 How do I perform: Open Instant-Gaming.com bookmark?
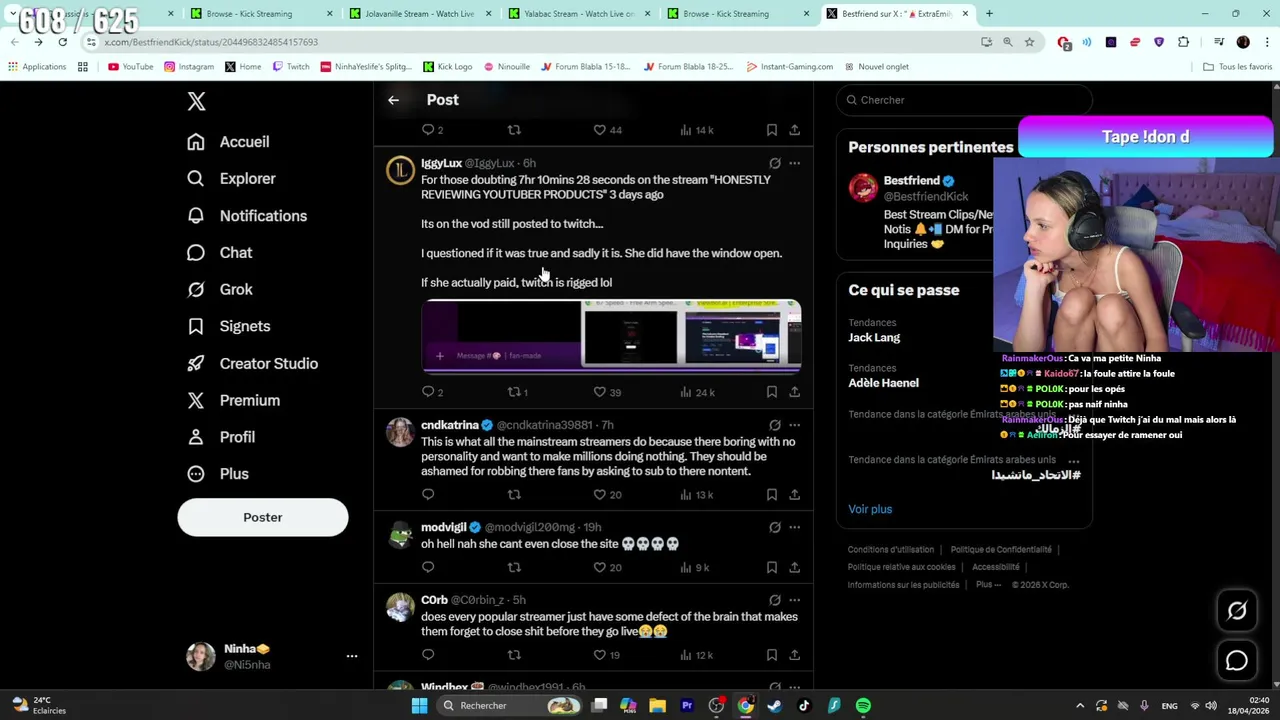pos(789,67)
